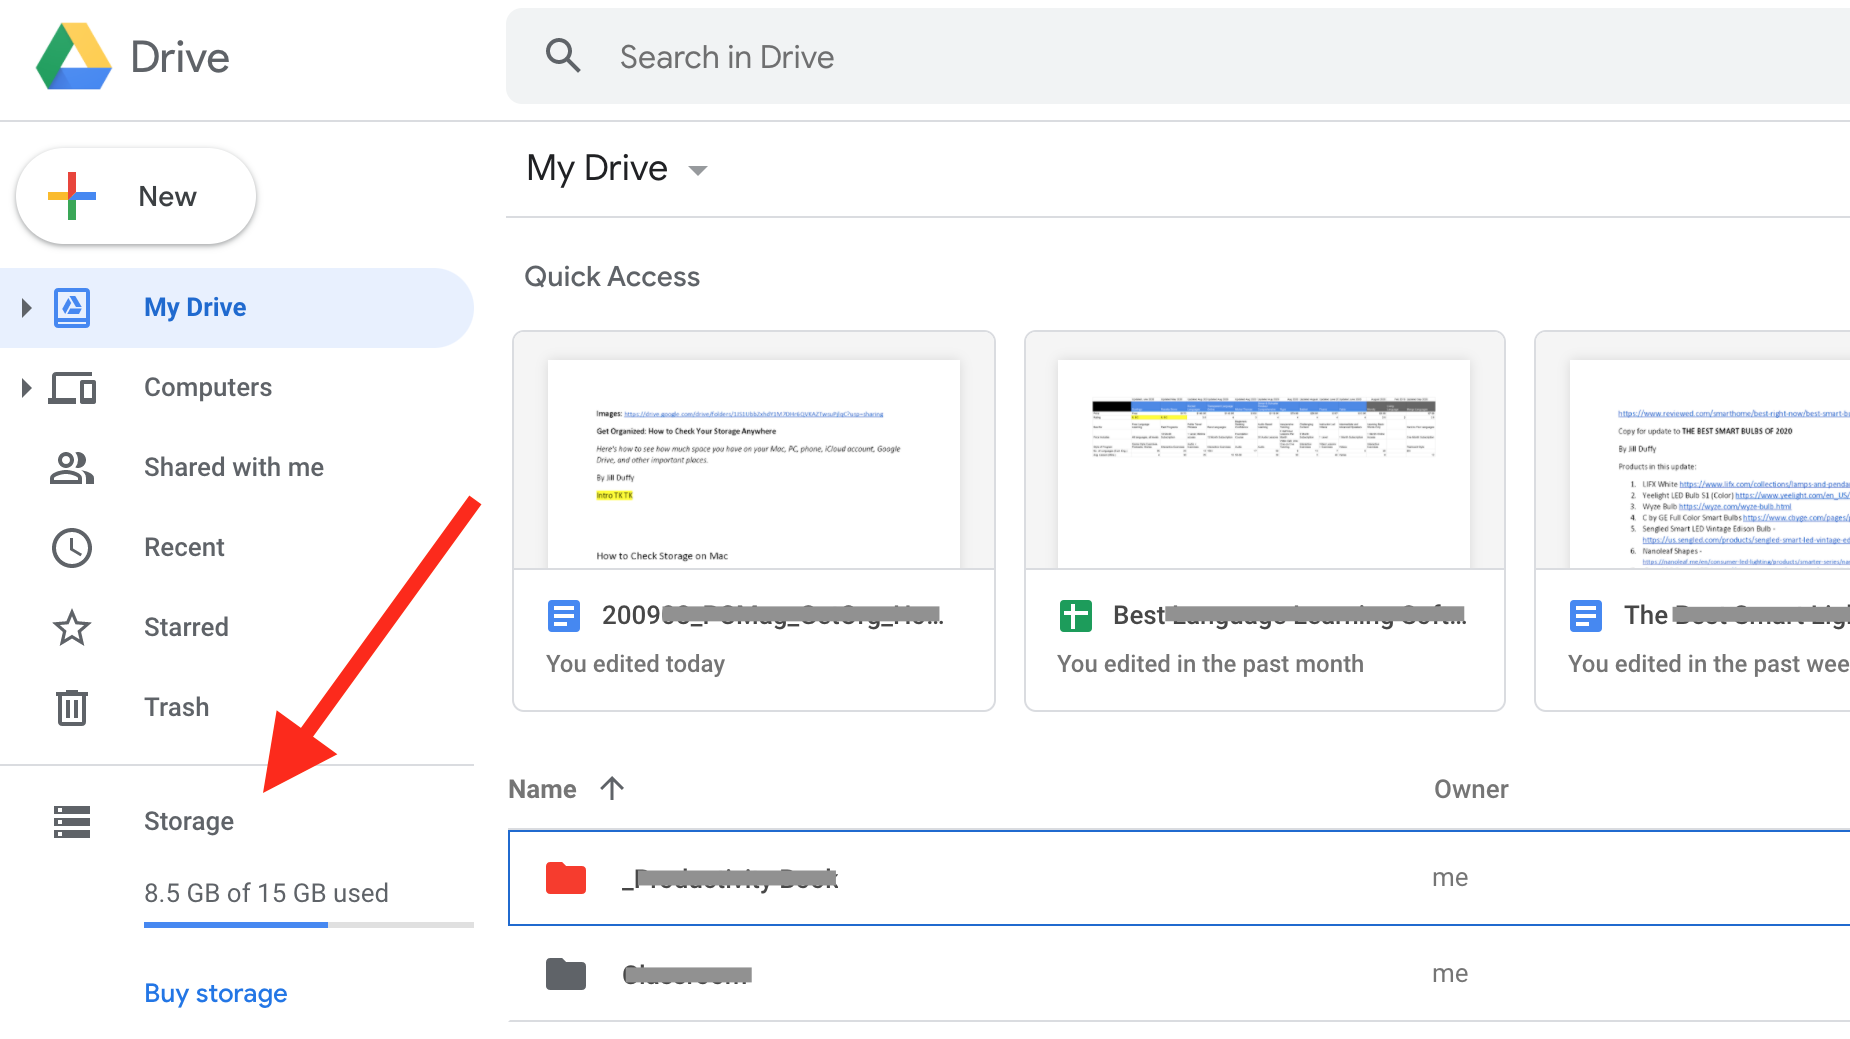Sort by the Name column header
Image resolution: width=1850 pixels, height=1039 pixels.
click(x=542, y=790)
